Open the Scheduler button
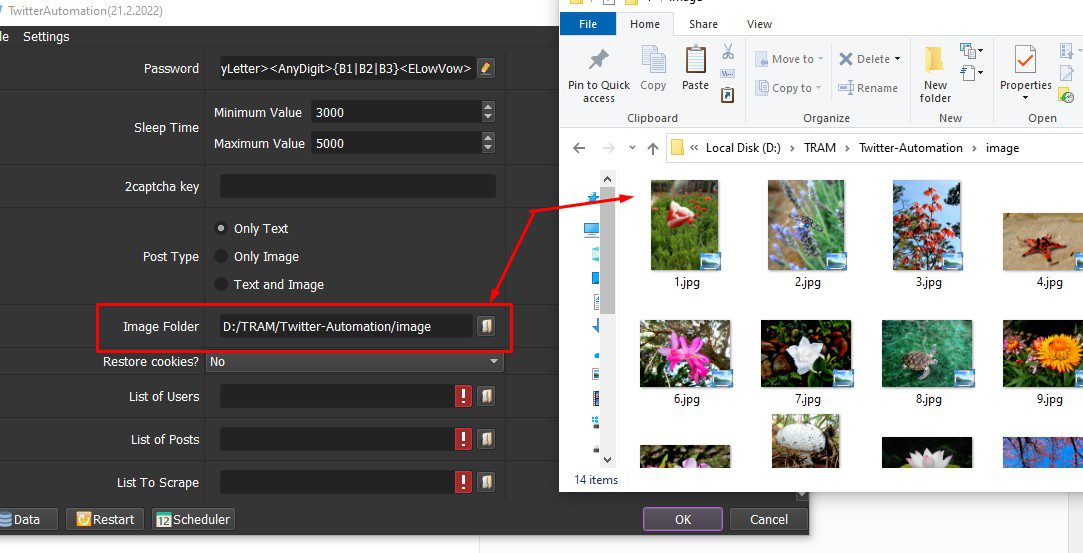The image size is (1083, 553). click(x=193, y=519)
